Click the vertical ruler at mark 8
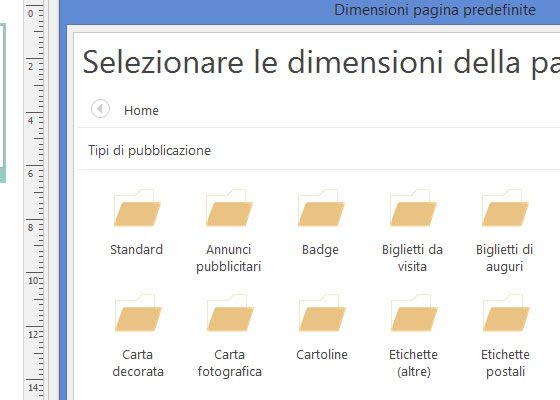 (34, 228)
